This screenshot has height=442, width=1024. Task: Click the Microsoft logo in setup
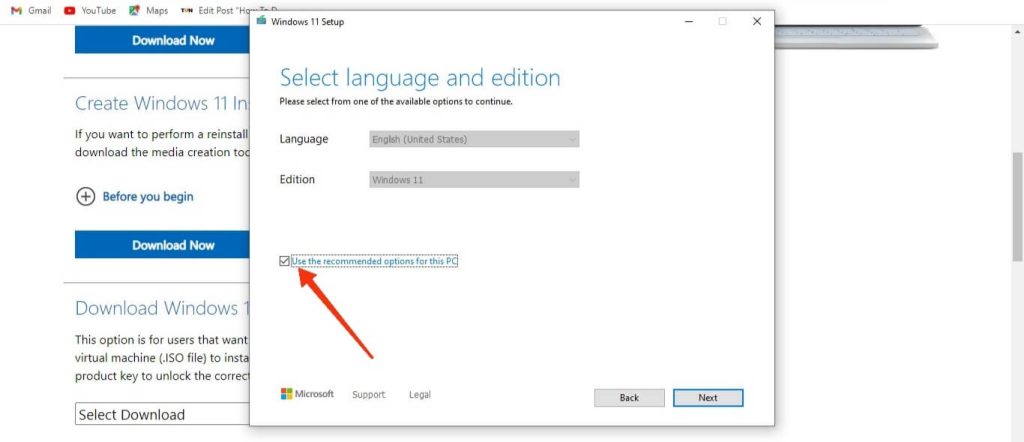(307, 394)
